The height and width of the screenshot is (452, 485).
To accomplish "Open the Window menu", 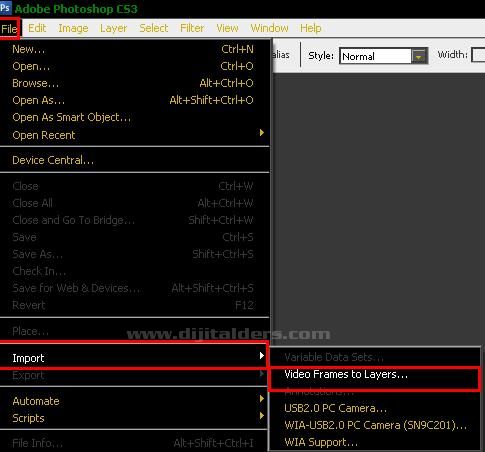I will 269,28.
